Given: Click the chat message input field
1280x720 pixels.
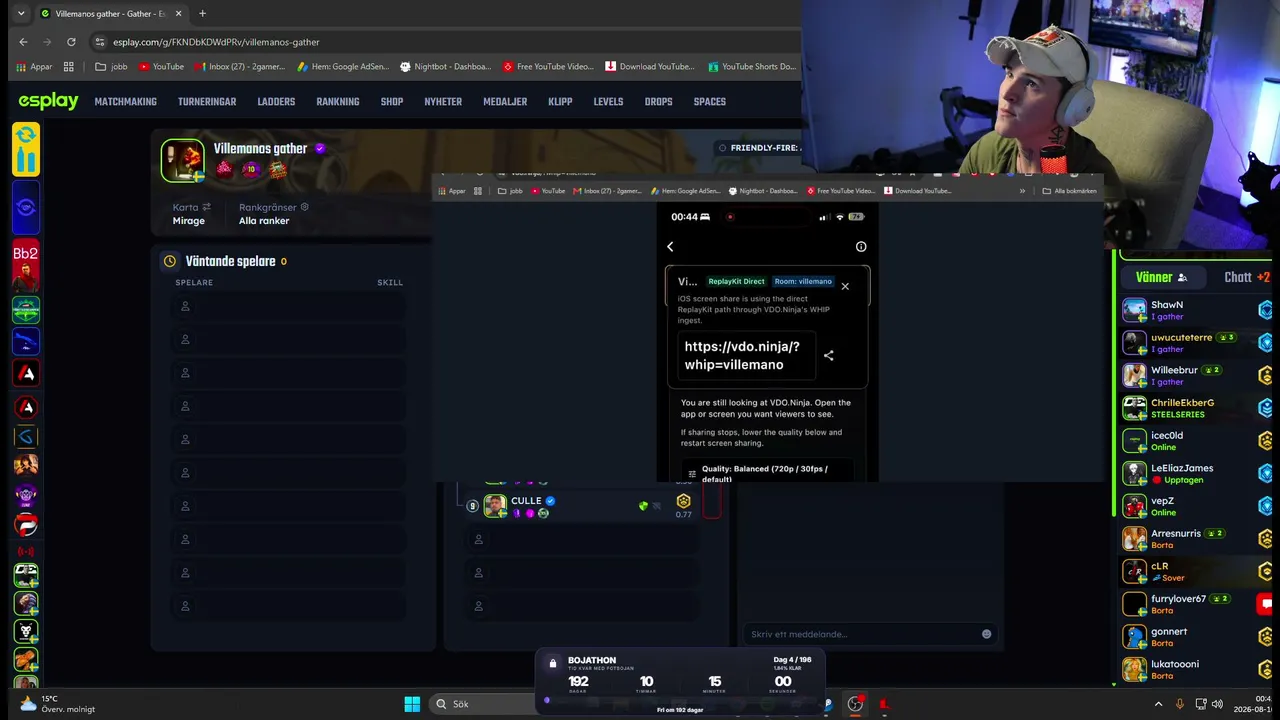Looking at the screenshot, I should 870,634.
